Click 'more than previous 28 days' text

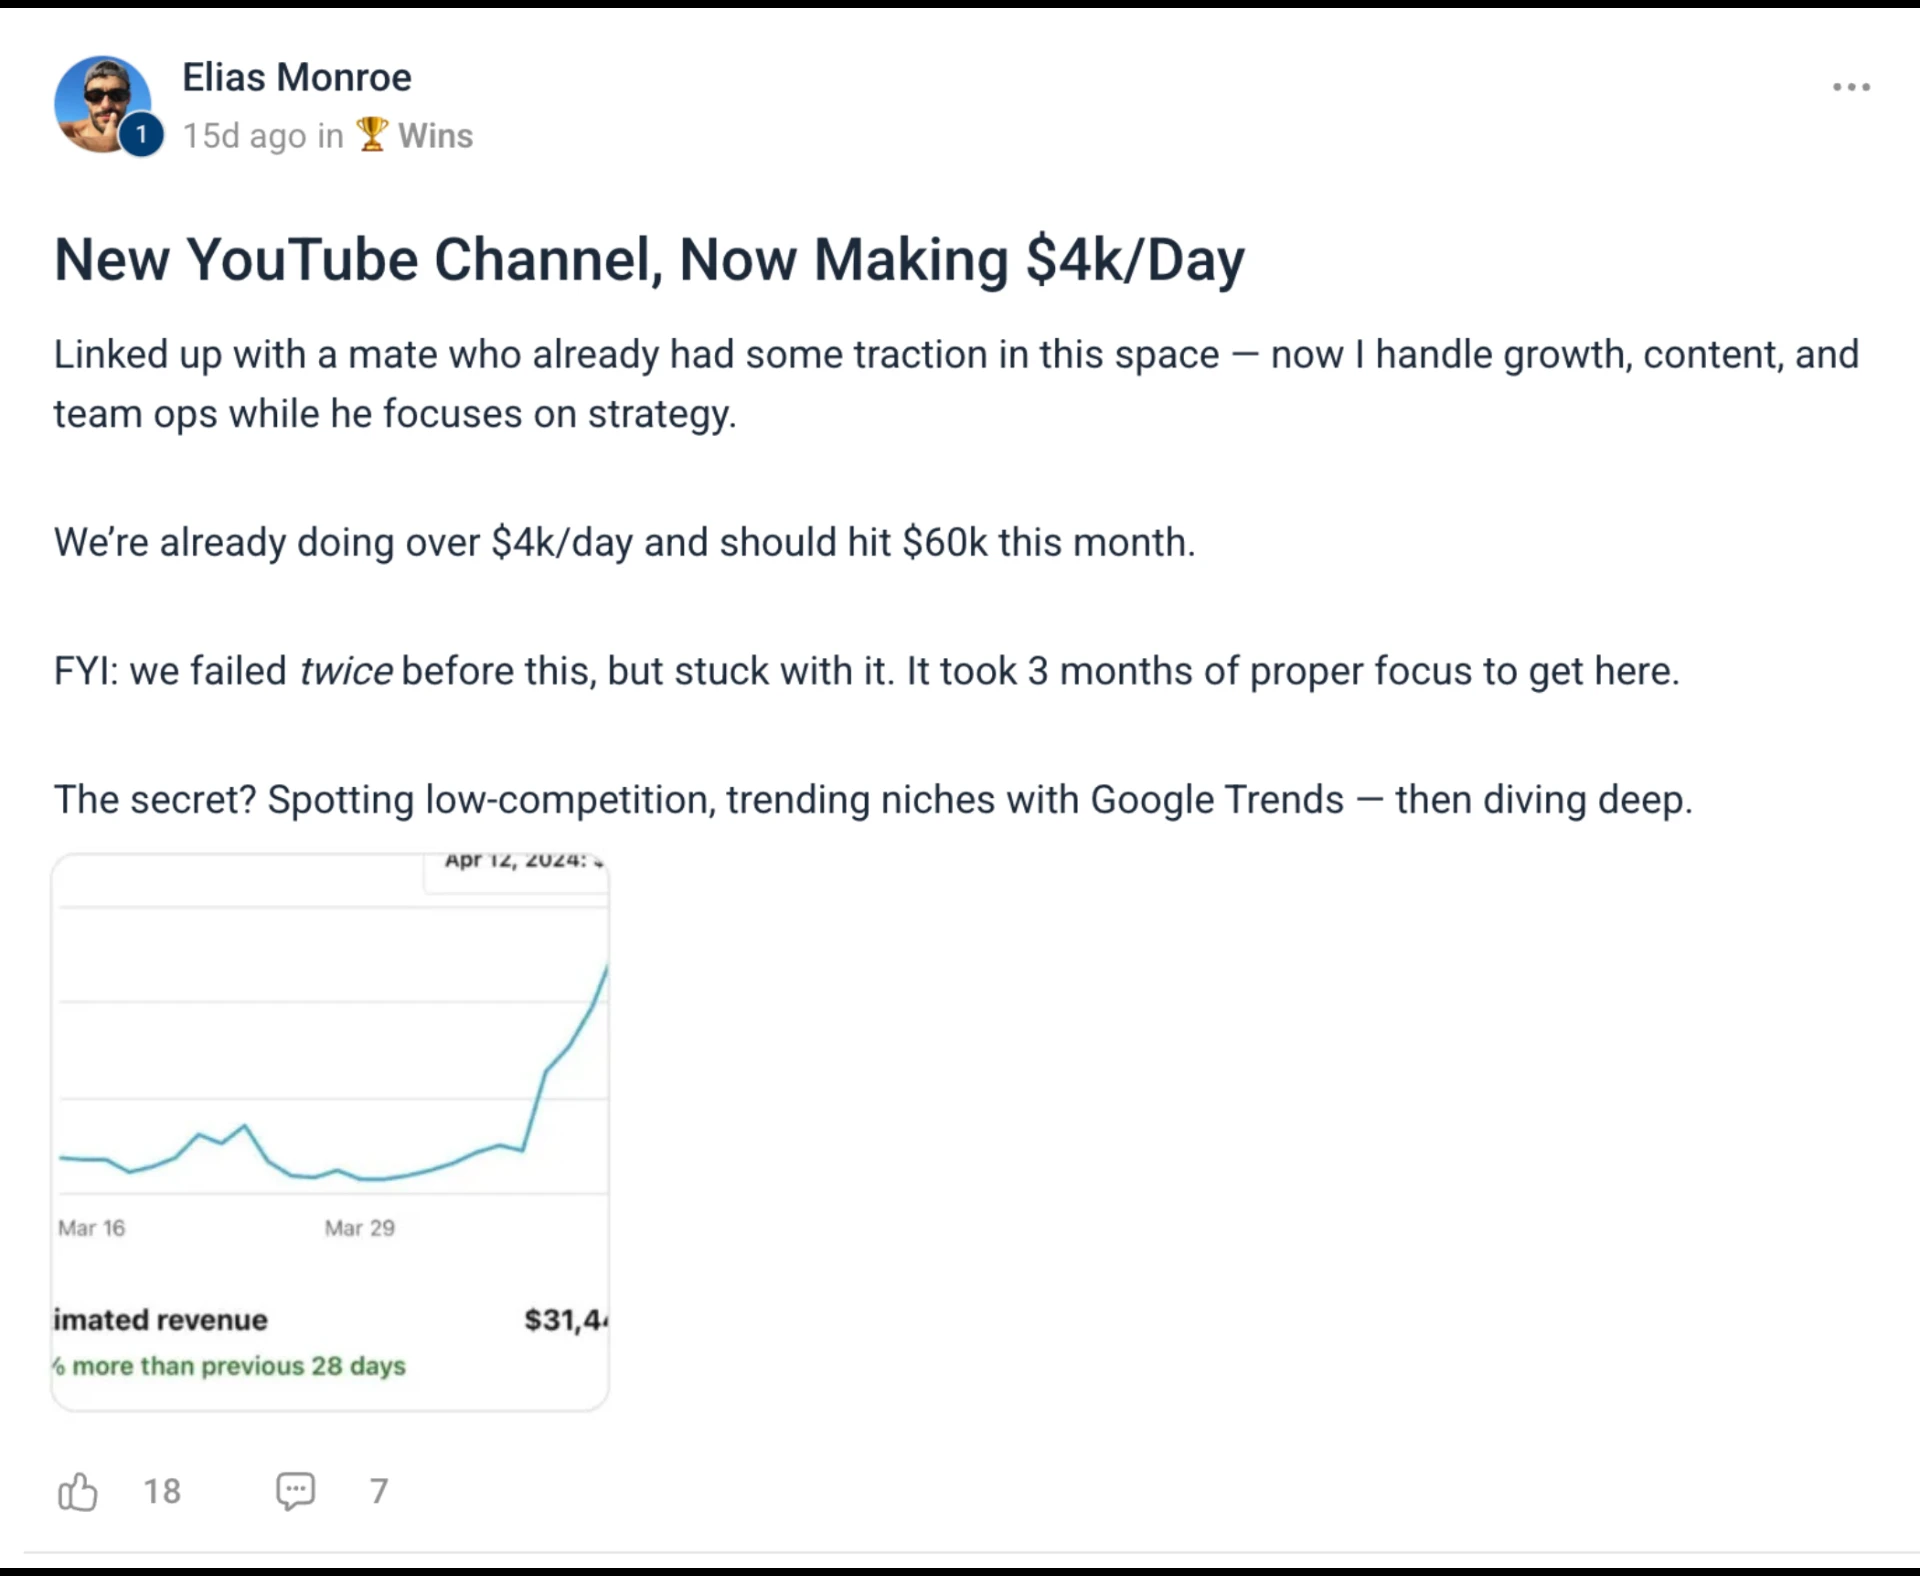(x=239, y=1366)
